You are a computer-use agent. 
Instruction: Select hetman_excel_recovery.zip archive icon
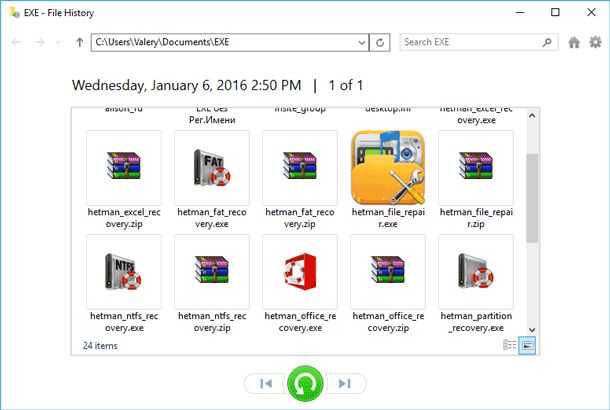(x=124, y=166)
